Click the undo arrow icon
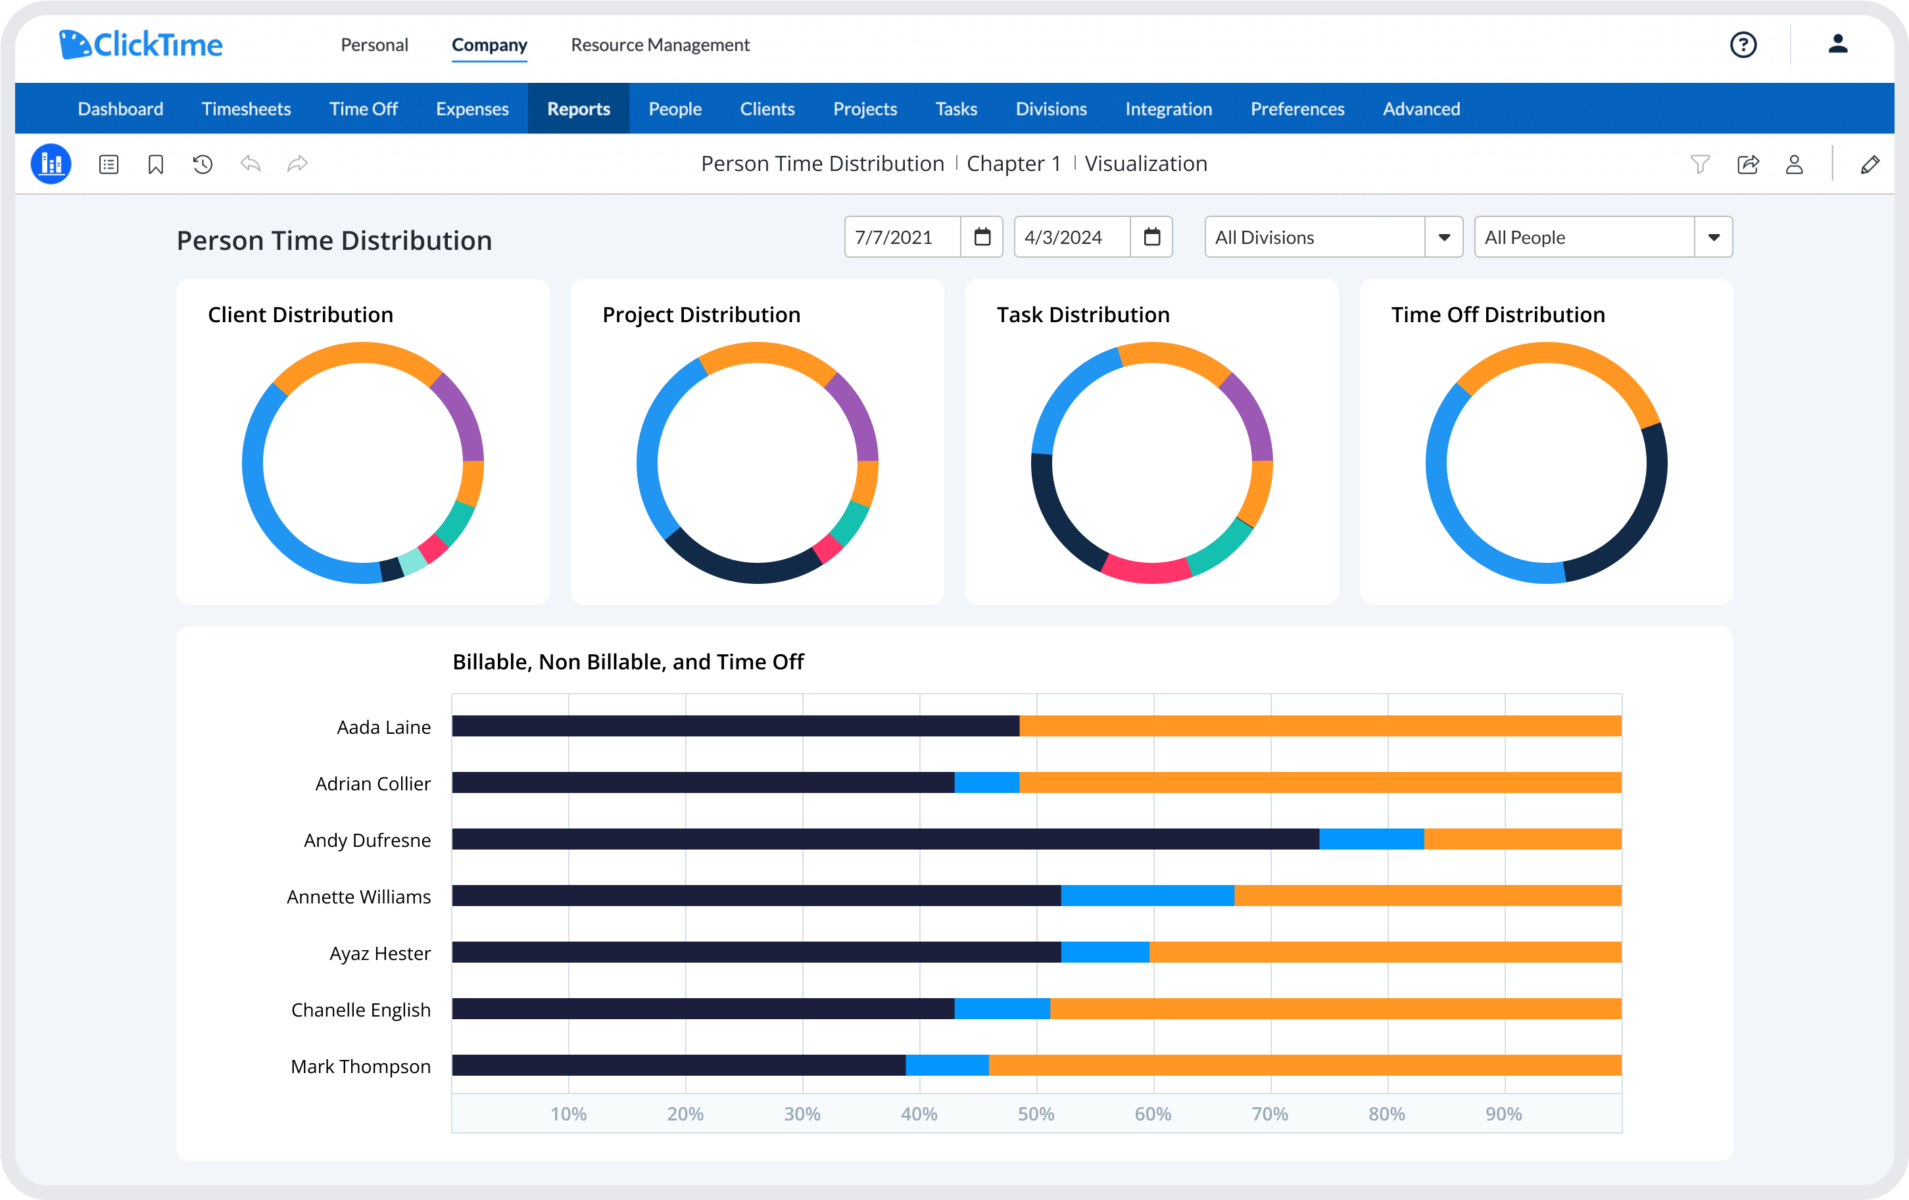Screen dimensions: 1909x1200 click(x=250, y=163)
